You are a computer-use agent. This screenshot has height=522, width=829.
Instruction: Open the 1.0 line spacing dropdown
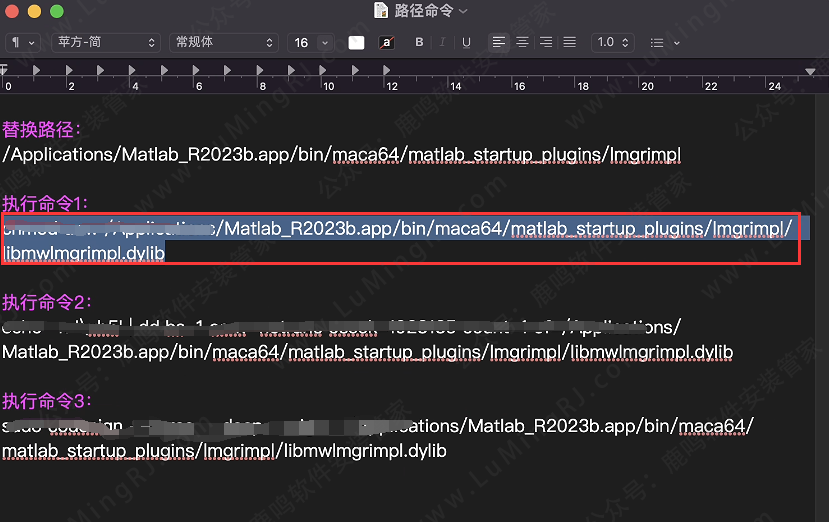click(x=612, y=42)
